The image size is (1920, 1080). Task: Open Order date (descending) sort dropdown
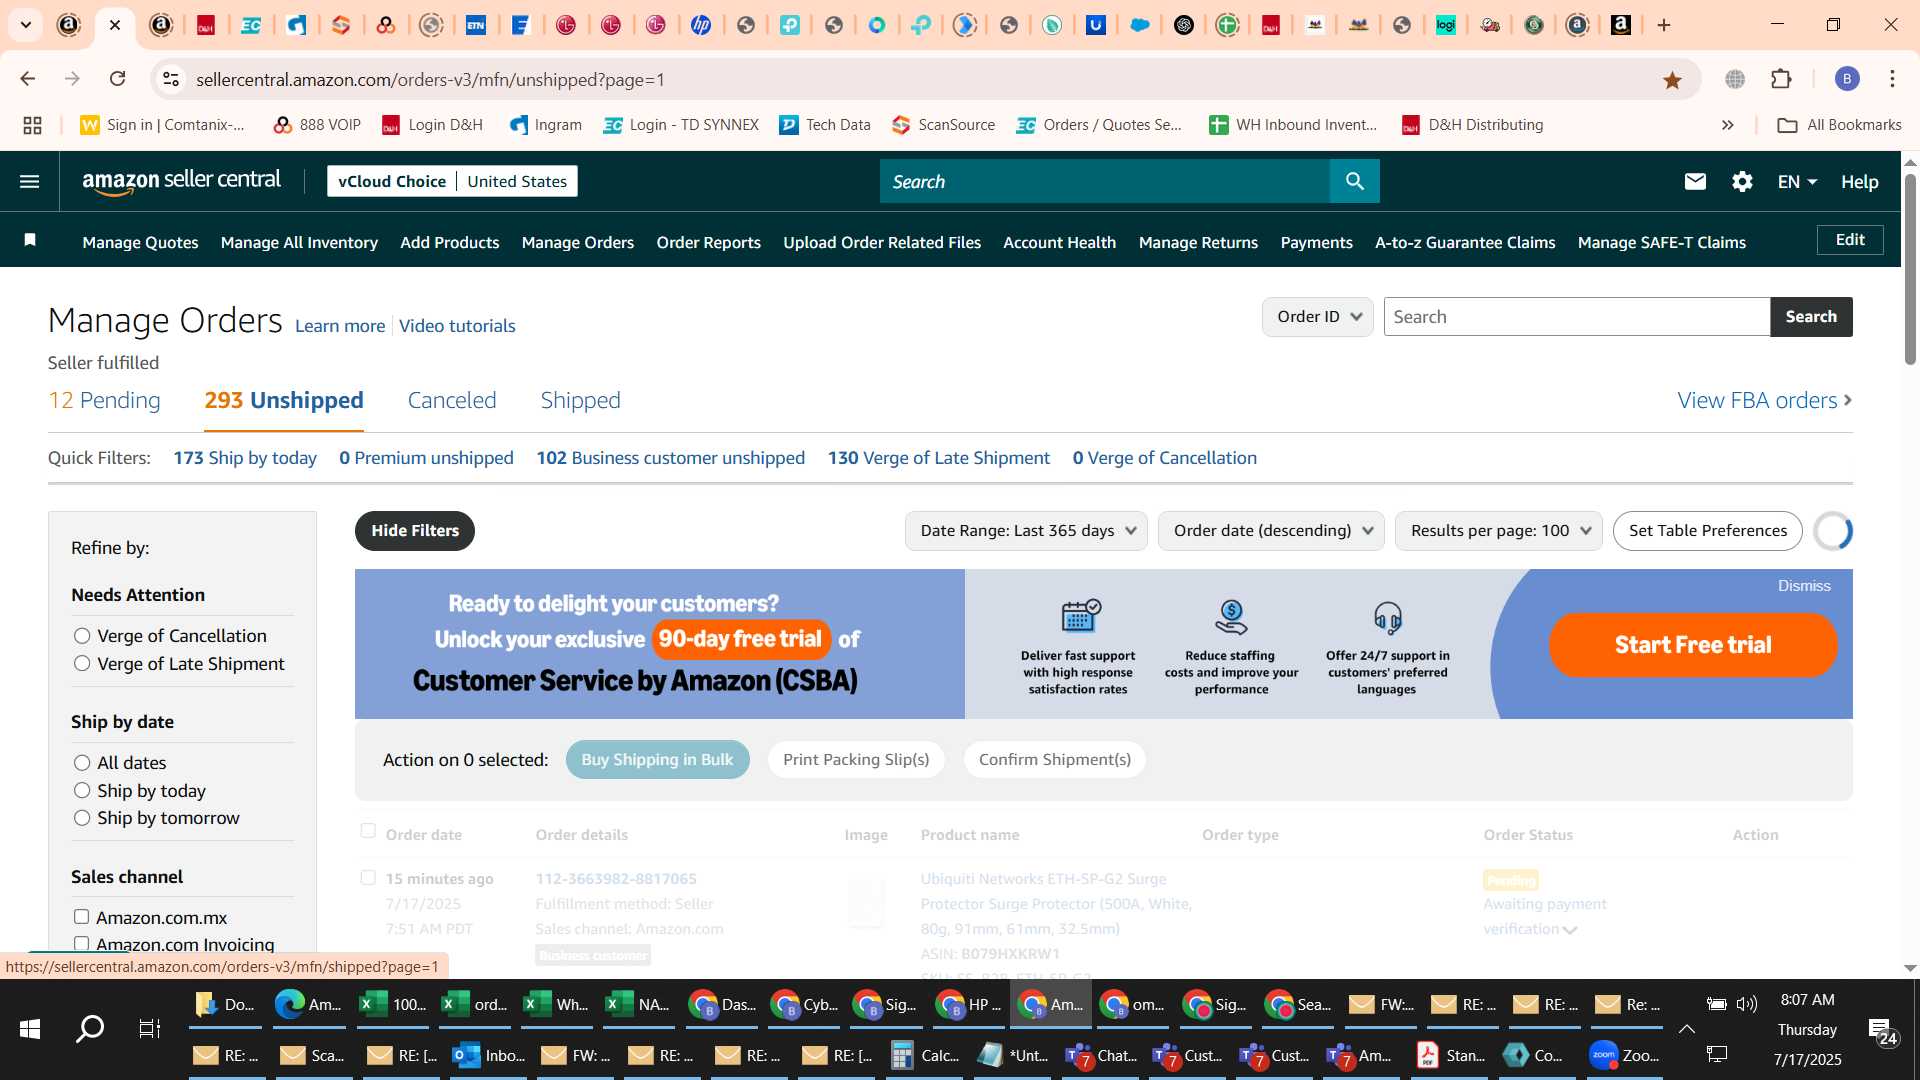coord(1271,531)
